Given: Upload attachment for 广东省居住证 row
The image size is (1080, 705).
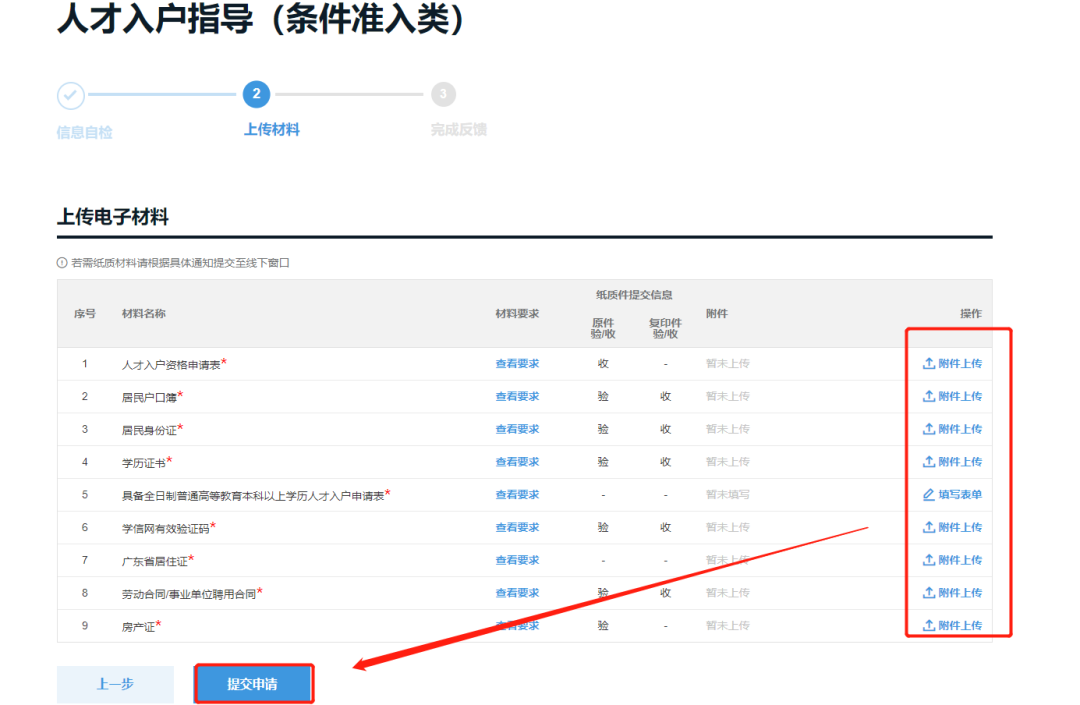Looking at the screenshot, I should (952, 560).
